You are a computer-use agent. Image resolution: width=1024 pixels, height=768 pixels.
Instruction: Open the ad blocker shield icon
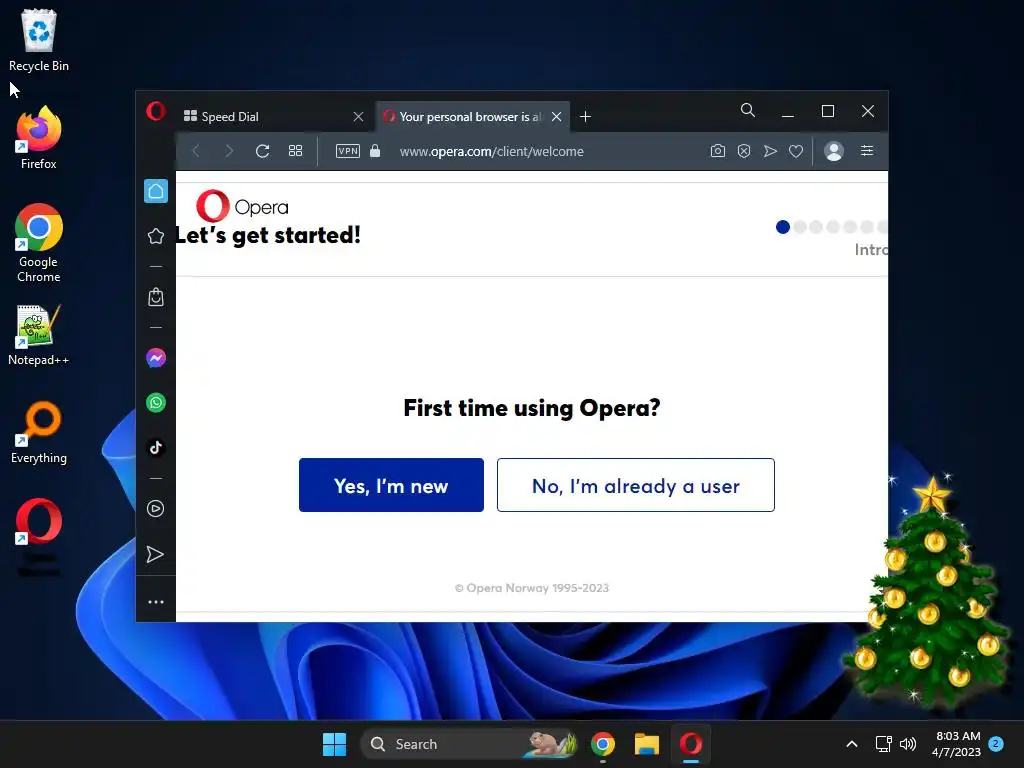click(x=744, y=152)
